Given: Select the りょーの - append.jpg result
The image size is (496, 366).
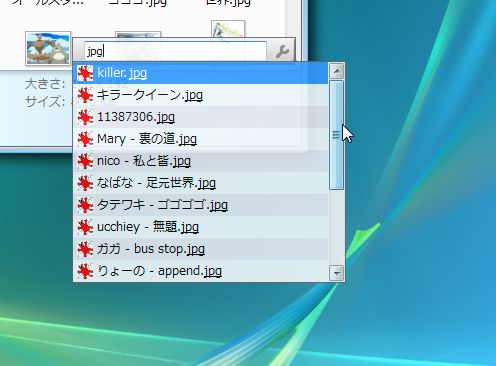Looking at the screenshot, I should pos(201,271).
